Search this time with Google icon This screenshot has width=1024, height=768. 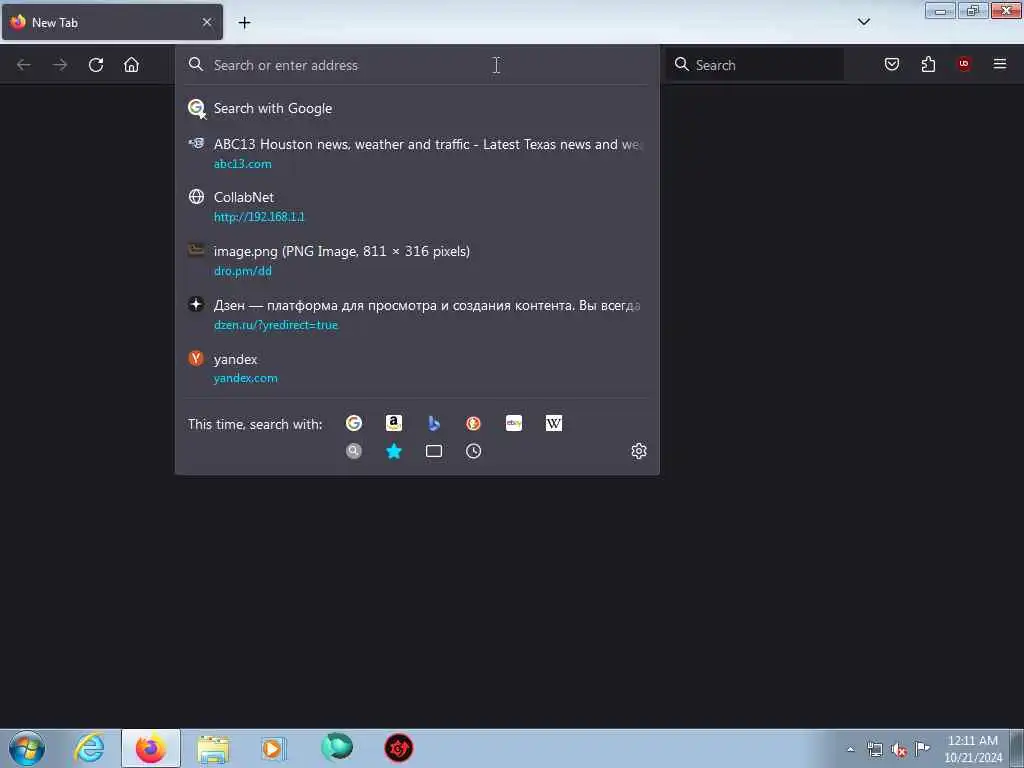click(354, 423)
